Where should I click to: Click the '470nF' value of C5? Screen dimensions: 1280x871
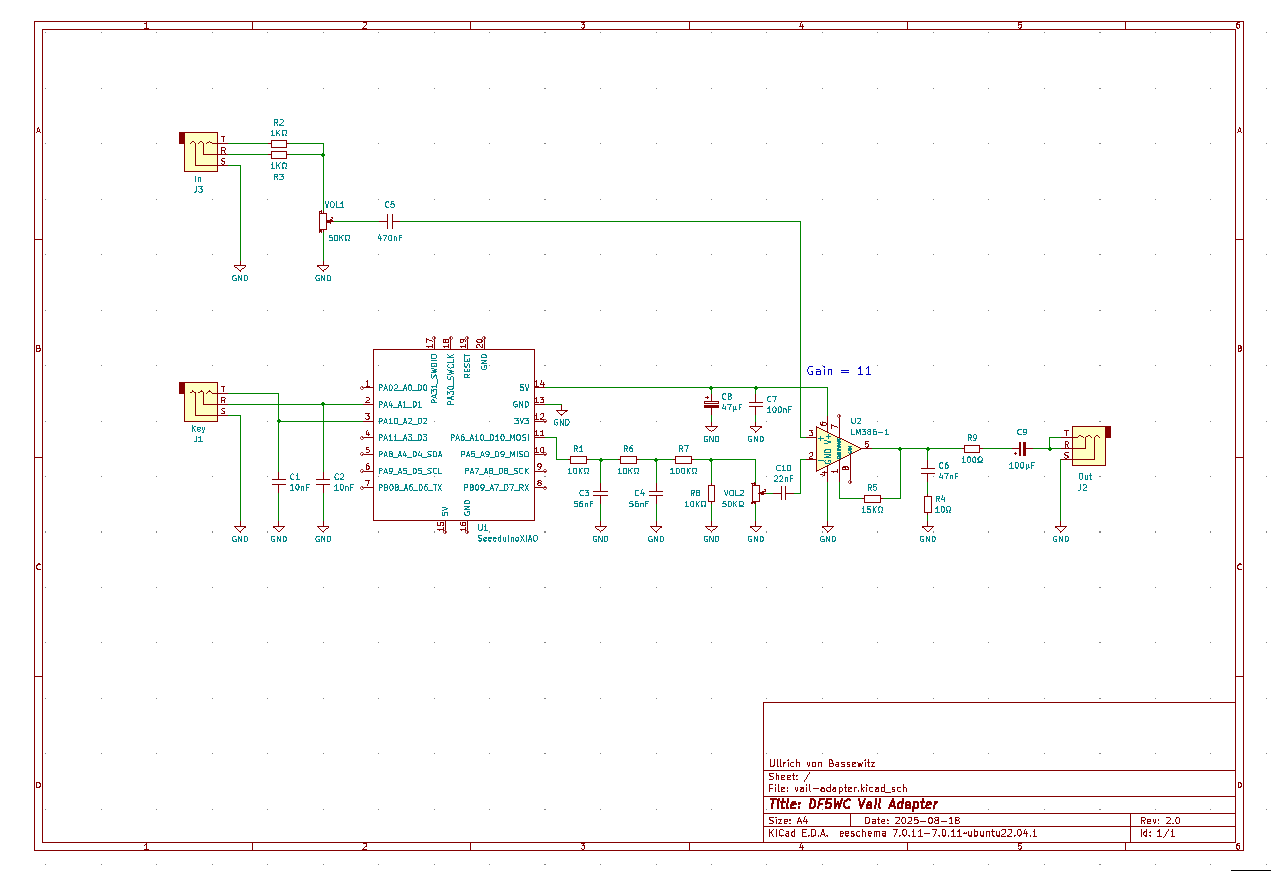pyautogui.click(x=390, y=238)
